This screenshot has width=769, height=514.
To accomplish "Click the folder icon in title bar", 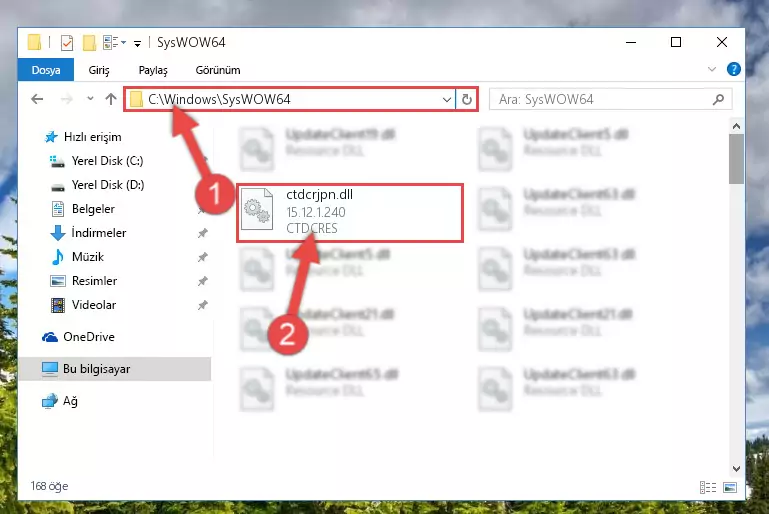I will click(x=34, y=42).
